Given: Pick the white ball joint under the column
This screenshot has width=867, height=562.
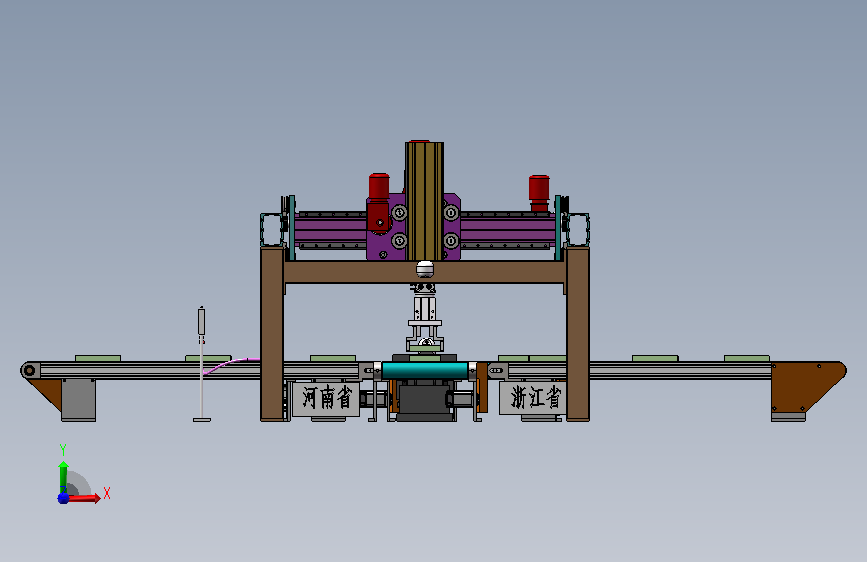Looking at the screenshot, I should [x=425, y=269].
